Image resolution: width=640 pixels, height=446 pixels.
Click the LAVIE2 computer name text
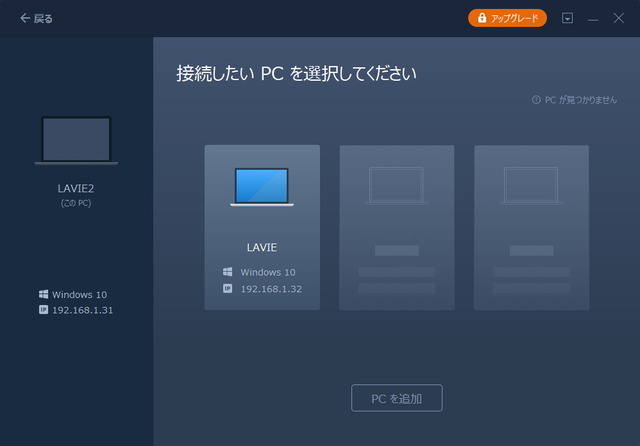pyautogui.click(x=76, y=189)
